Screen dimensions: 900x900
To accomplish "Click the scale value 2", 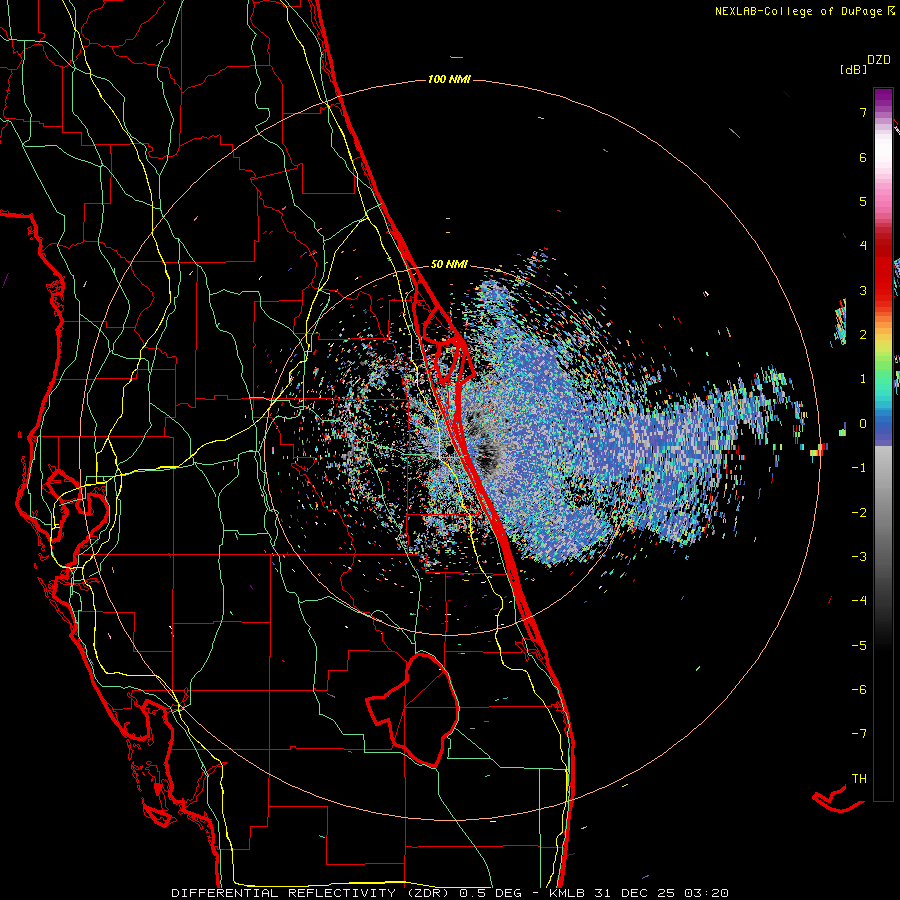I will pyautogui.click(x=863, y=335).
